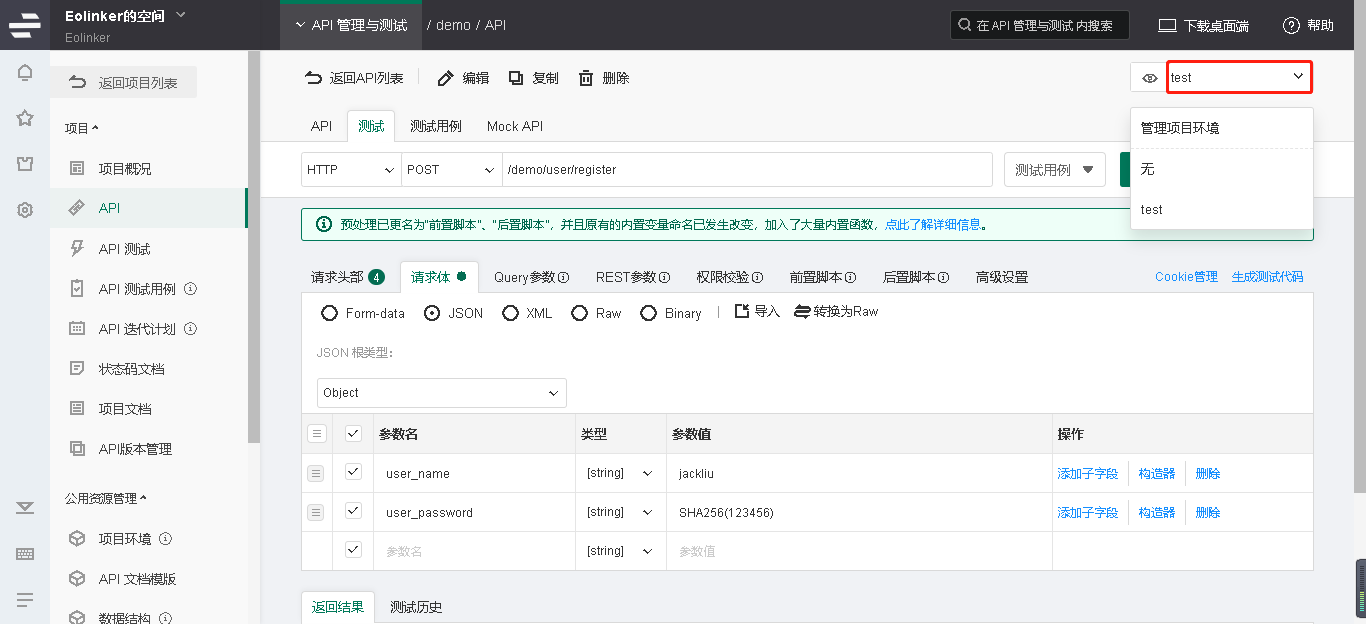Open settings gear in left rail
Screen dimensions: 1366x624
pos(25,210)
